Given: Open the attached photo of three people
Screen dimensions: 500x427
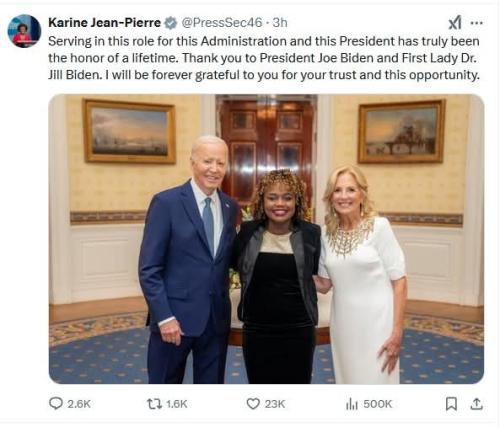Looking at the screenshot, I should click(x=266, y=239).
